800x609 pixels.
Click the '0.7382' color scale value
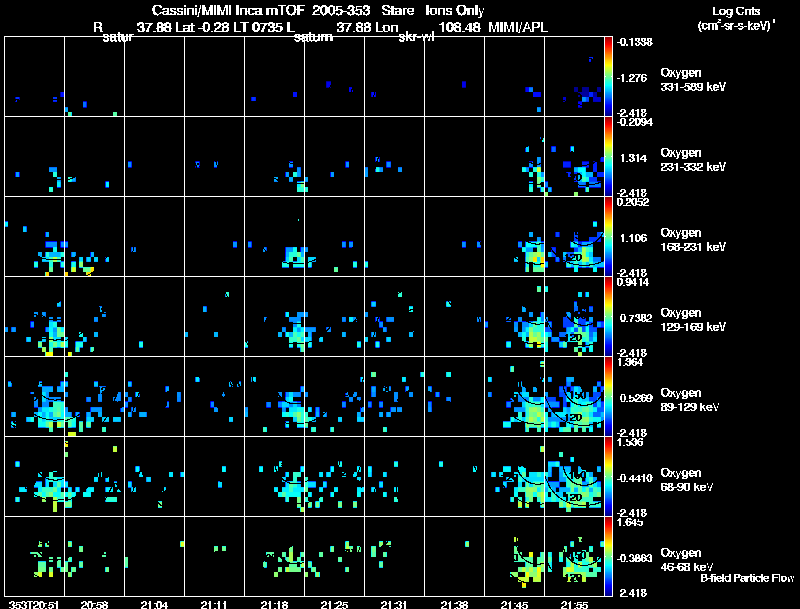(636, 318)
